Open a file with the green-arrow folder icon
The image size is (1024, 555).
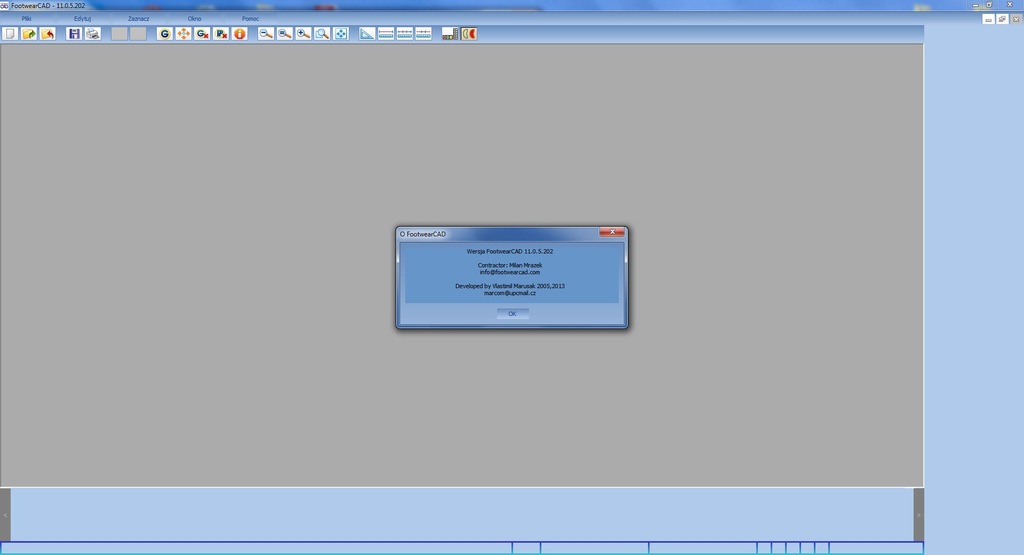pyautogui.click(x=29, y=34)
